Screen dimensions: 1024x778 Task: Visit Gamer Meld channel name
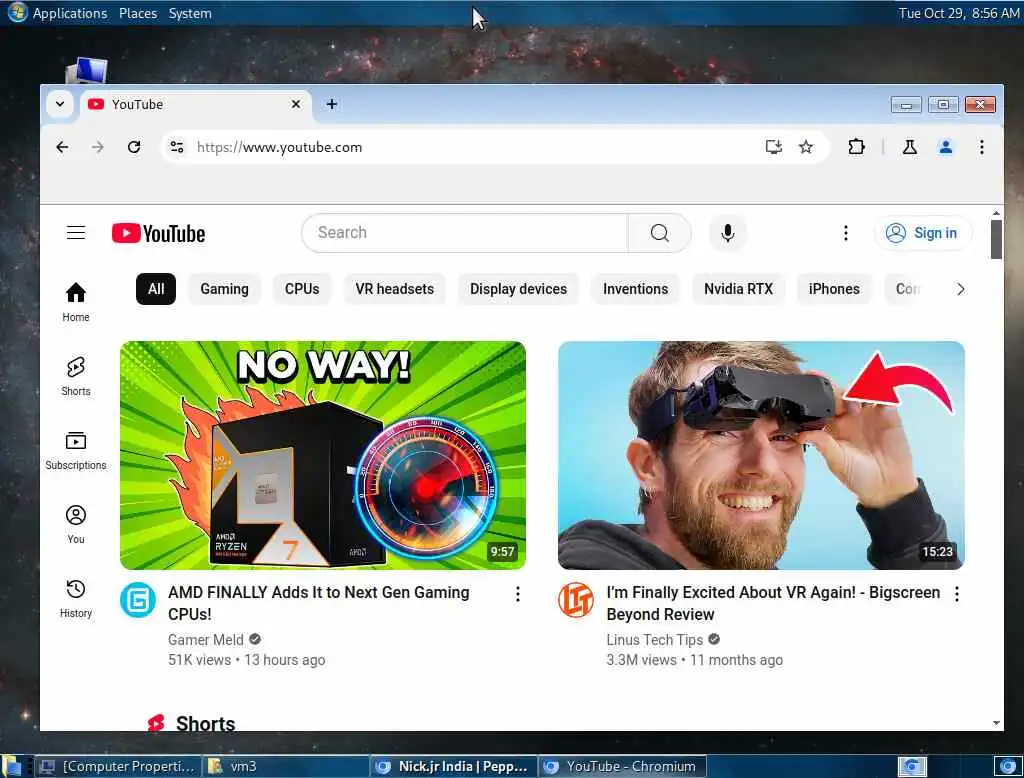click(x=206, y=640)
